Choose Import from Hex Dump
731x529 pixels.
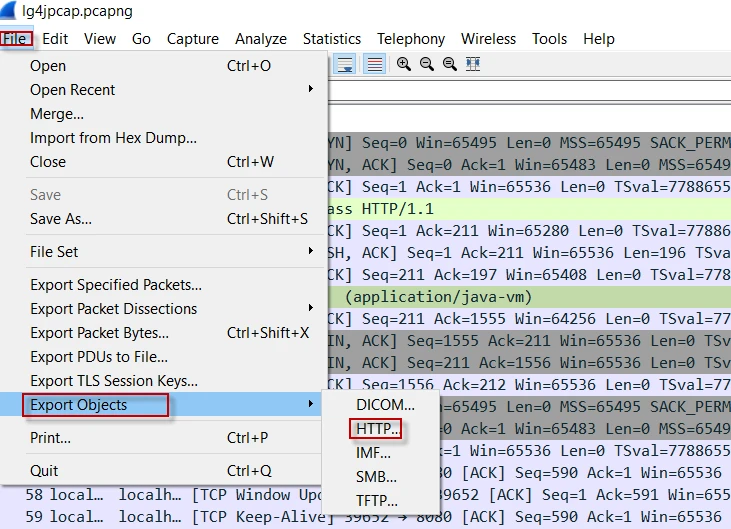click(x=113, y=138)
